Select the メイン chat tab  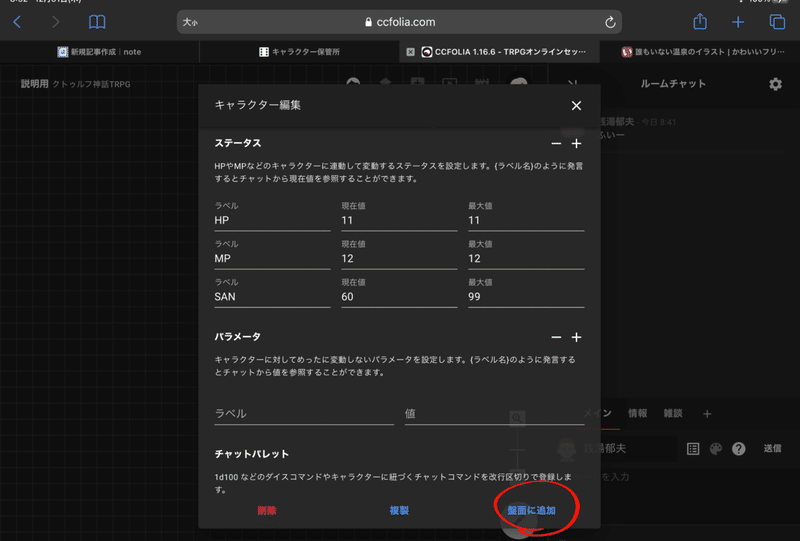[597, 413]
